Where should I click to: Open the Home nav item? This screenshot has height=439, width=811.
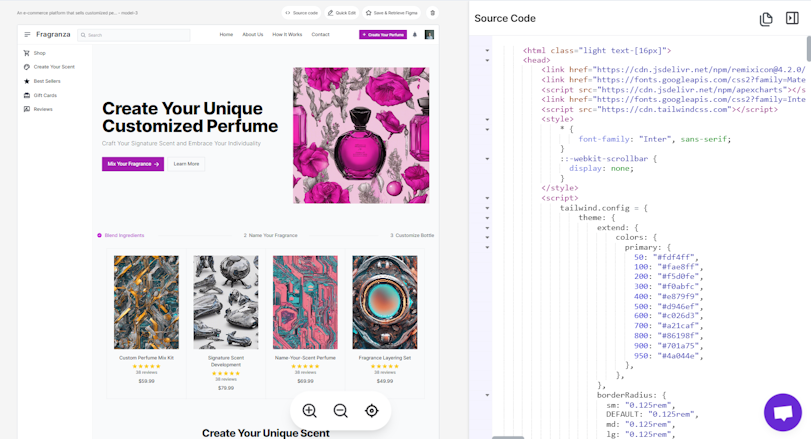click(x=226, y=35)
